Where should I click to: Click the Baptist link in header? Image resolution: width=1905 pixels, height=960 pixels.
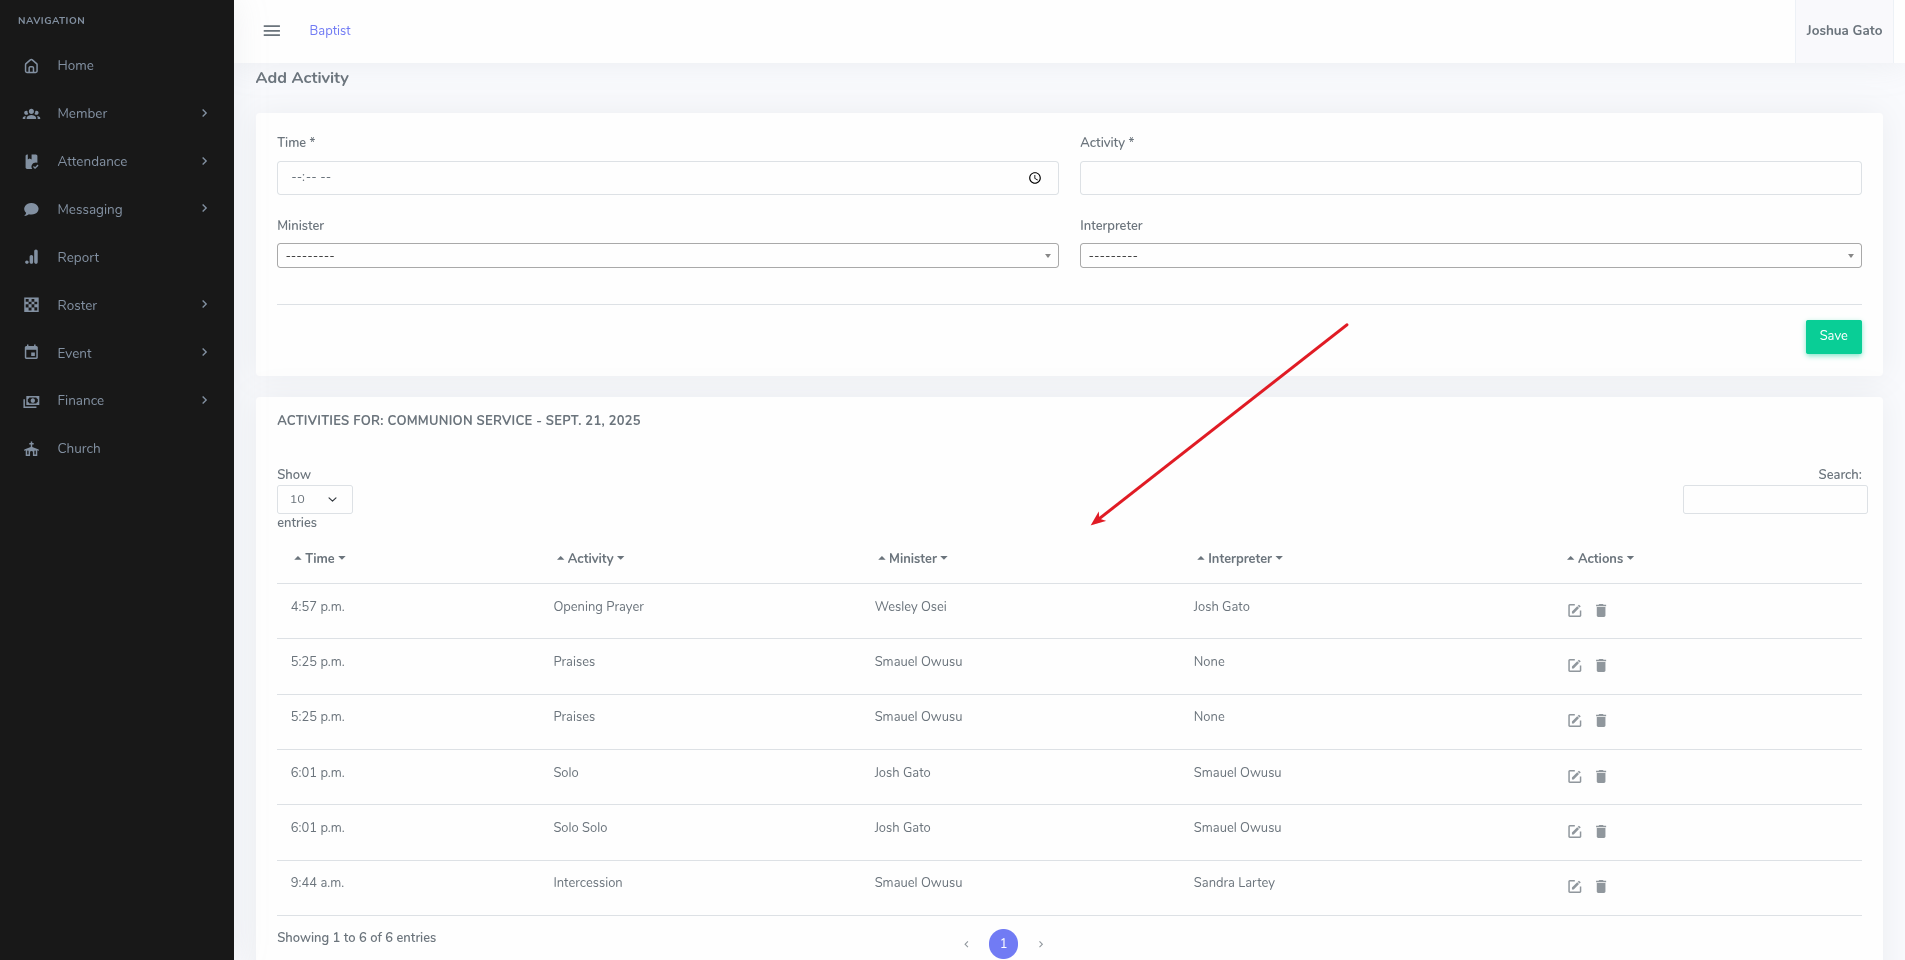pyautogui.click(x=330, y=31)
